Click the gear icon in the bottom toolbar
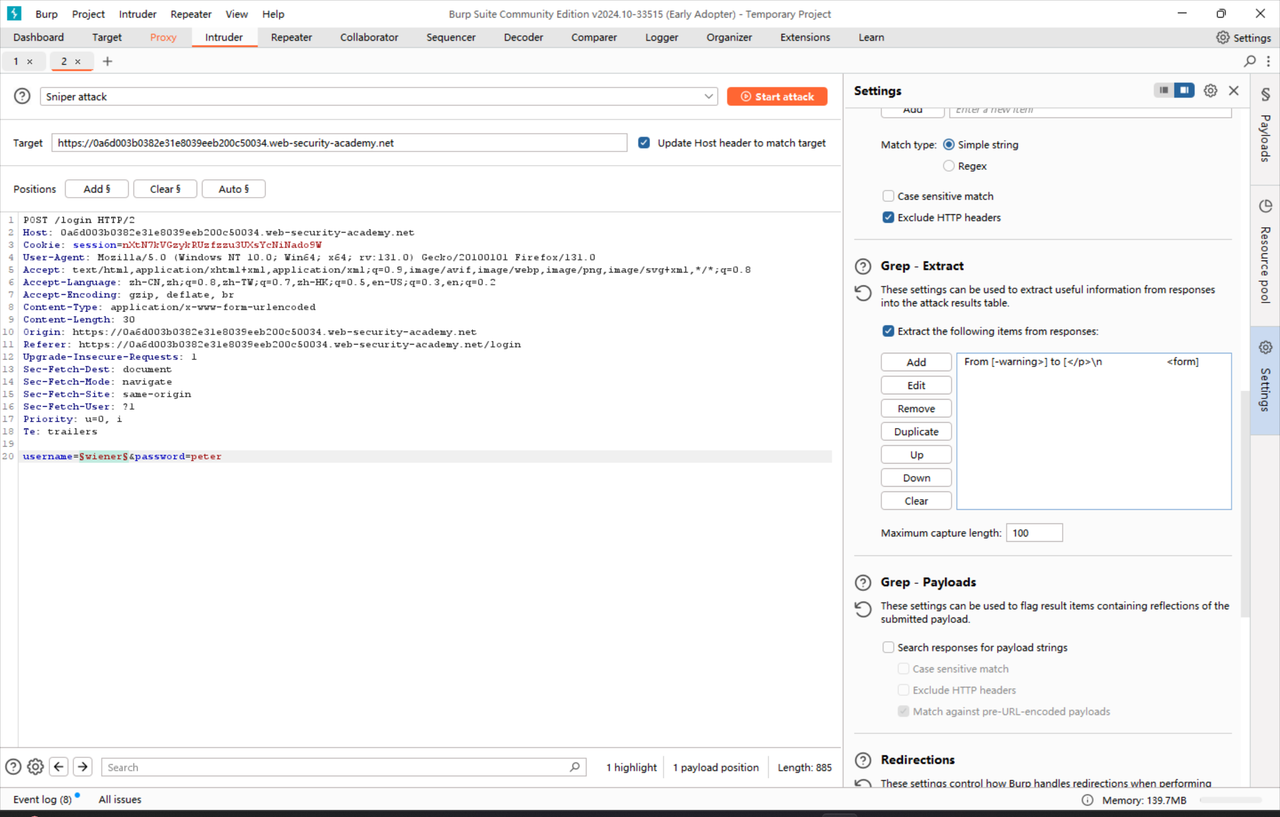1280x817 pixels. [x=35, y=766]
